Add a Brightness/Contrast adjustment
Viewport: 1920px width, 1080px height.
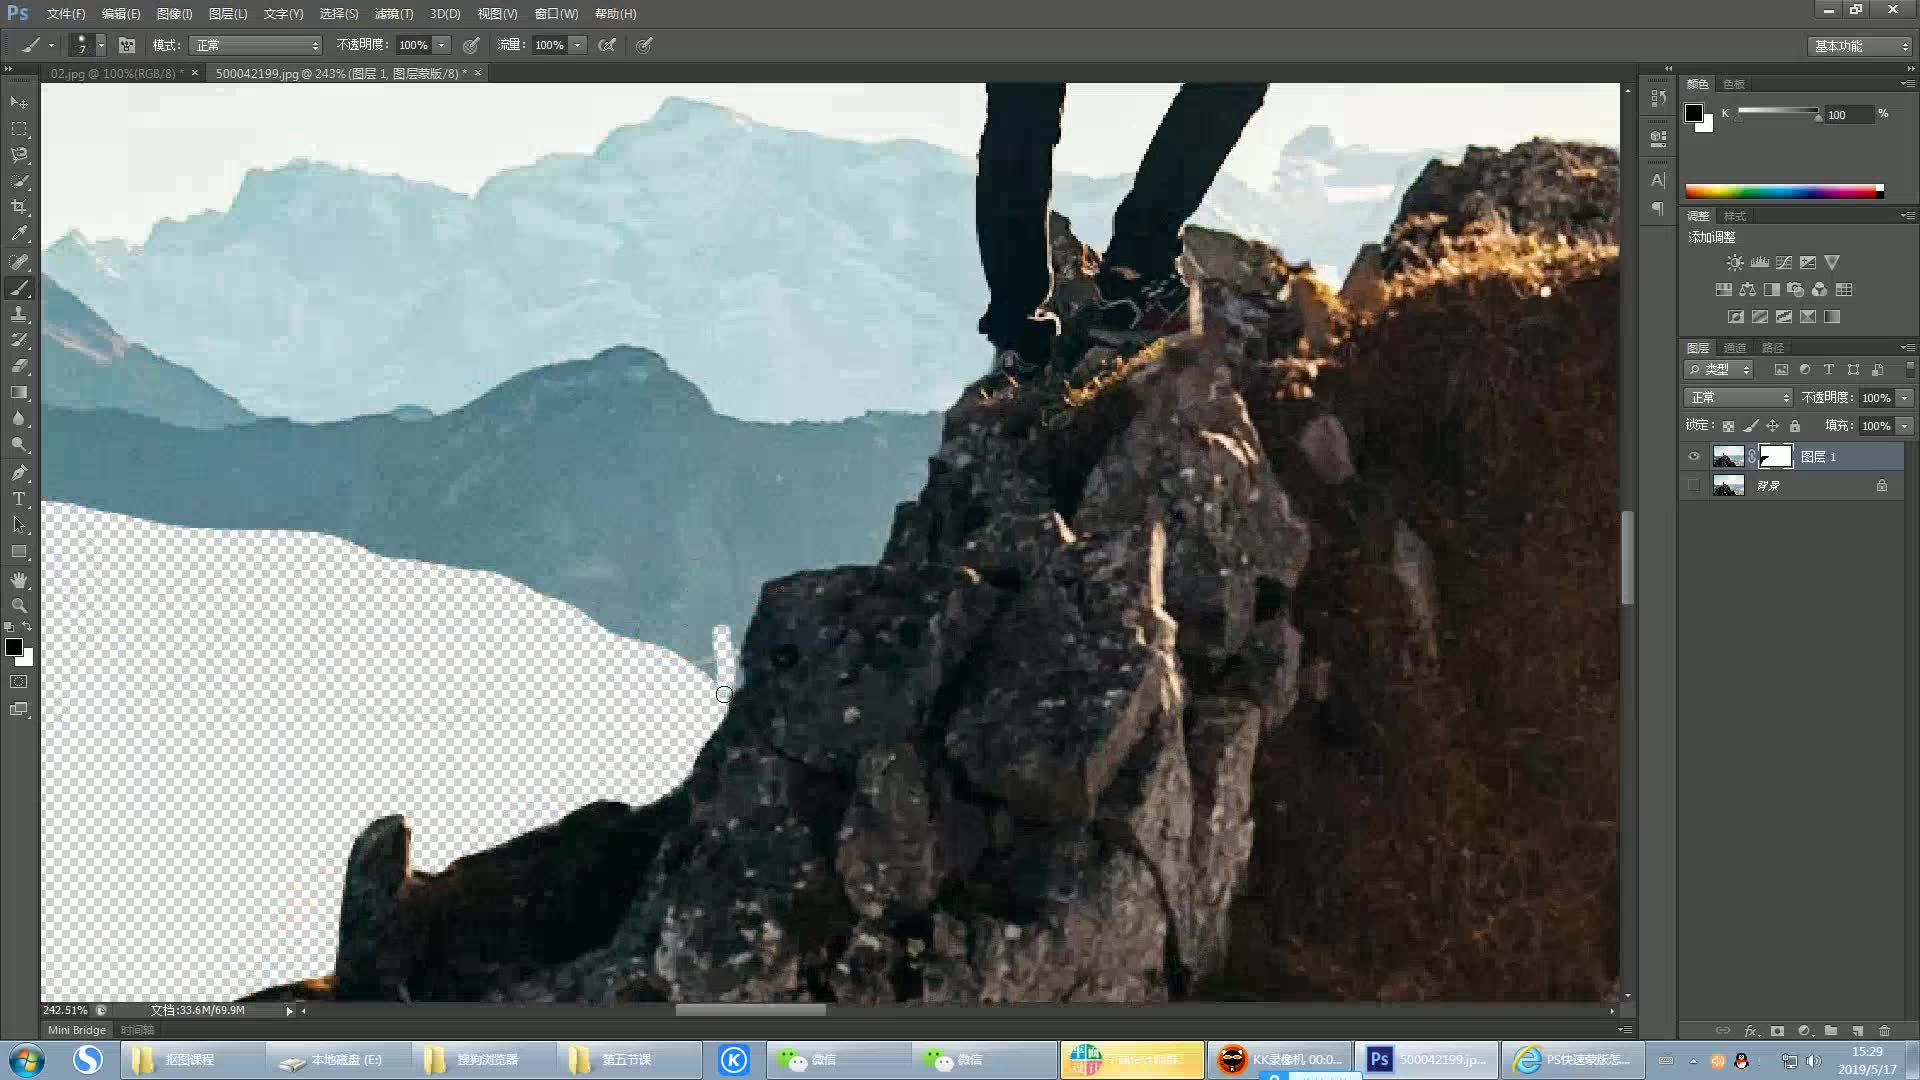pos(1735,263)
